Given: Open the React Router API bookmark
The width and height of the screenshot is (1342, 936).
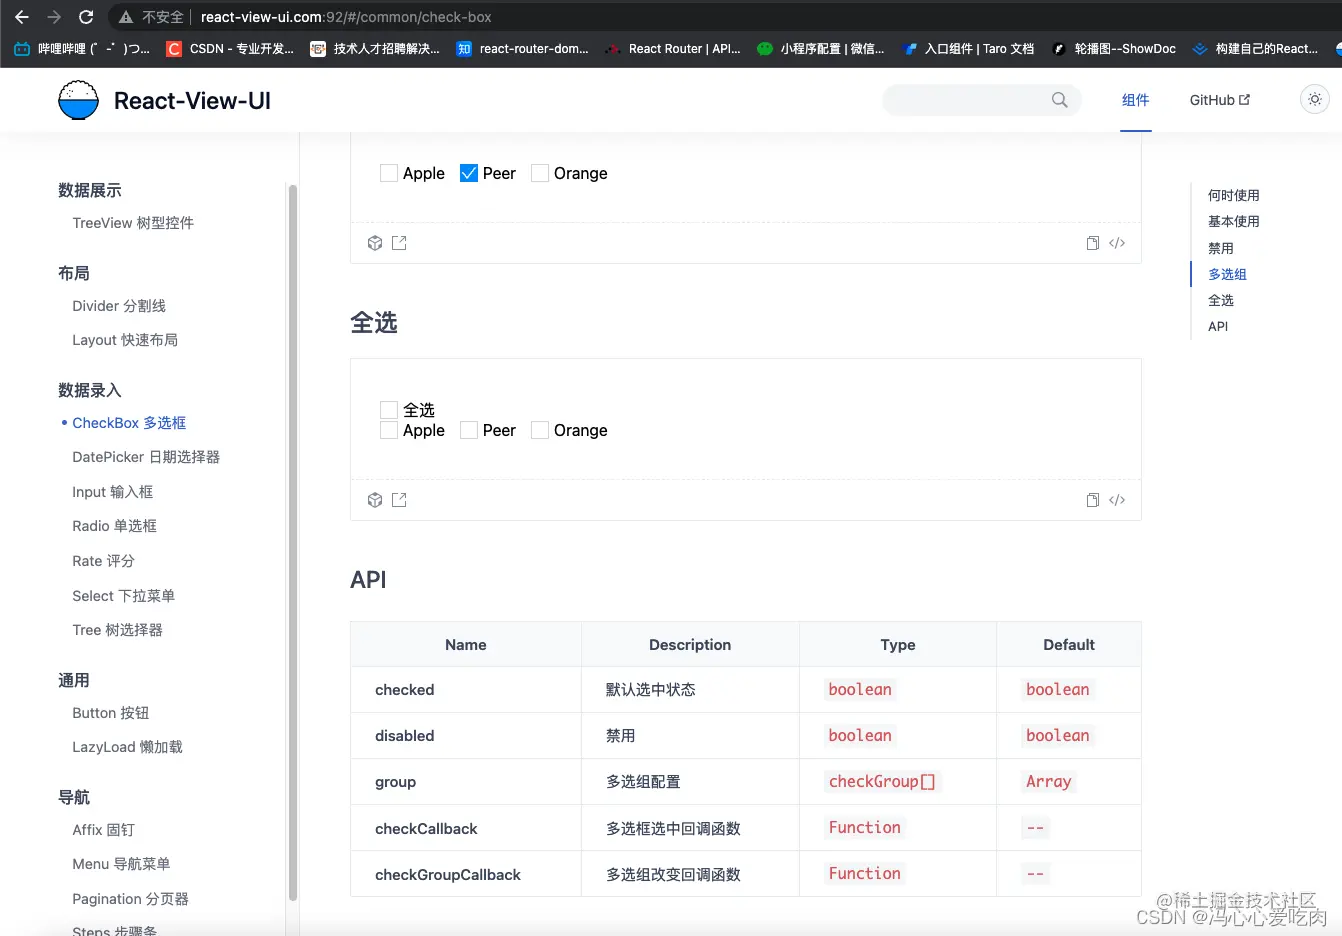Looking at the screenshot, I should (673, 48).
